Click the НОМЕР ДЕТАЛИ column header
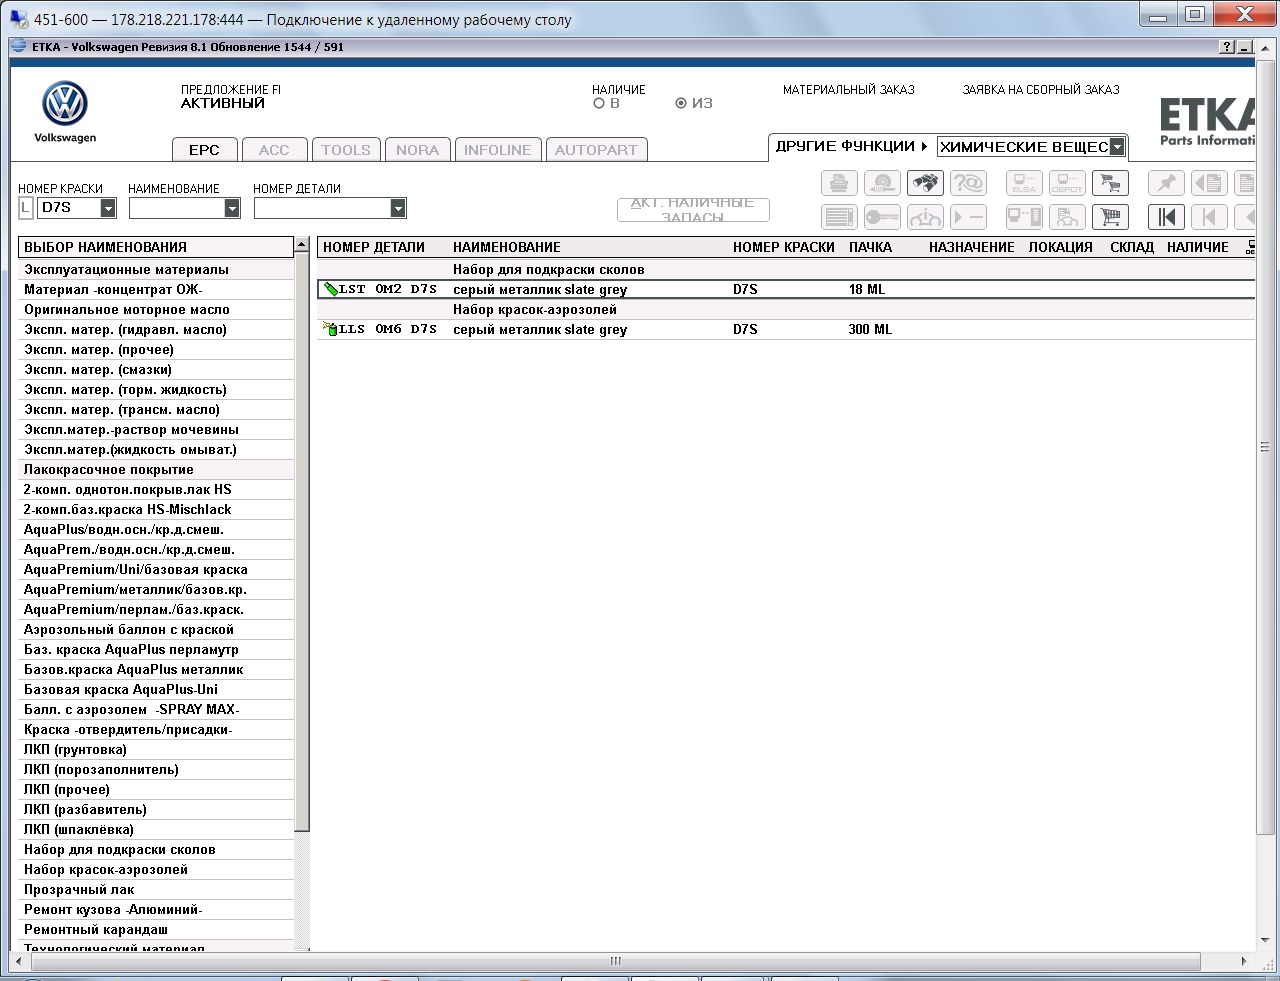This screenshot has width=1280, height=981. click(x=374, y=247)
